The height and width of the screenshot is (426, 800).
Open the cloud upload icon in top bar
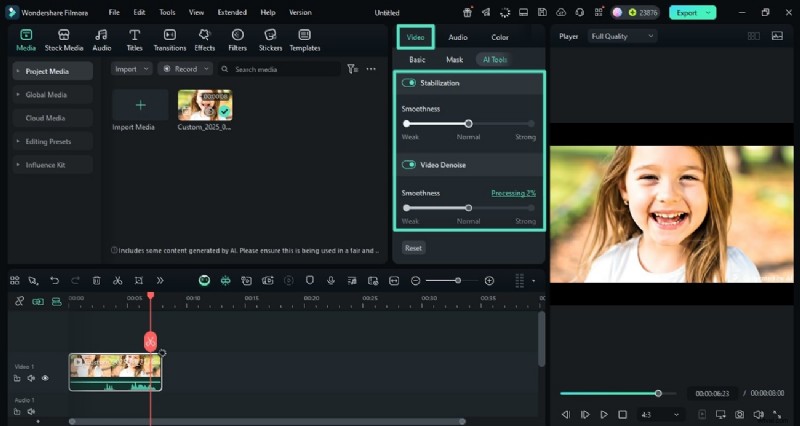click(x=561, y=12)
